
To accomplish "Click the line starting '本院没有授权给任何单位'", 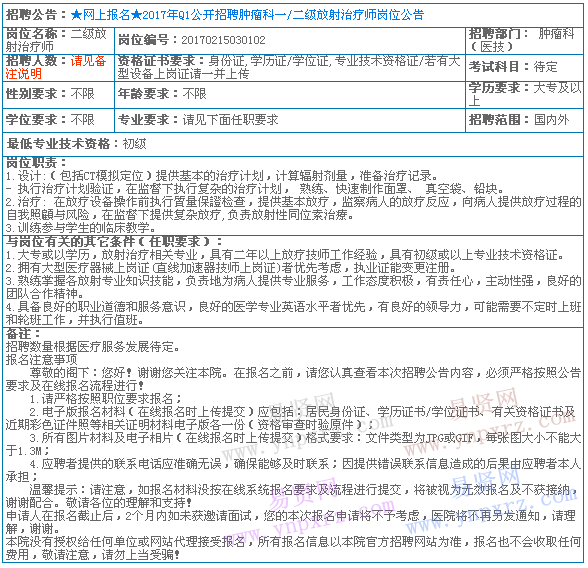I will coord(293,548).
